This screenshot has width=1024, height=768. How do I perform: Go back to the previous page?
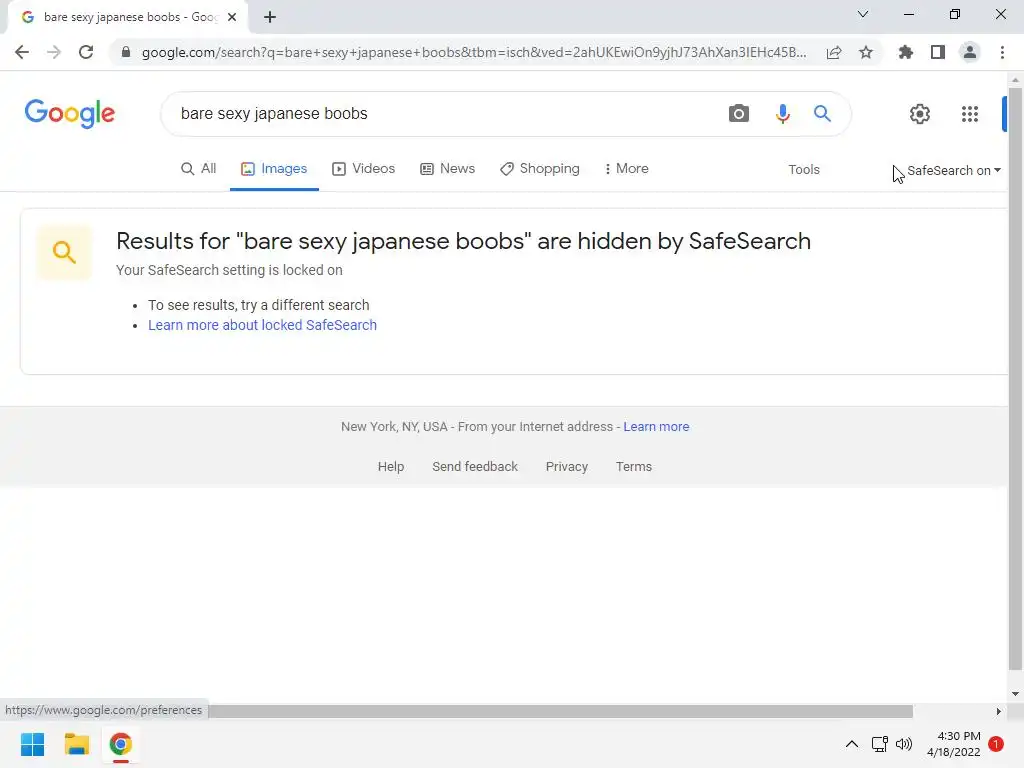[x=22, y=52]
